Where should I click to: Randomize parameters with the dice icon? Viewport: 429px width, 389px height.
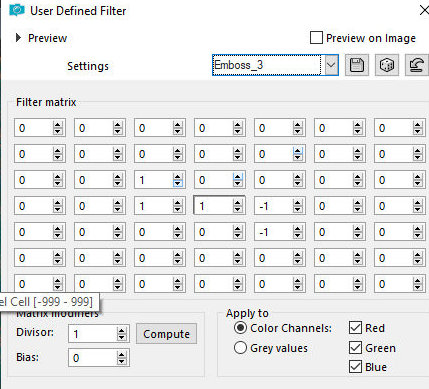pos(387,65)
